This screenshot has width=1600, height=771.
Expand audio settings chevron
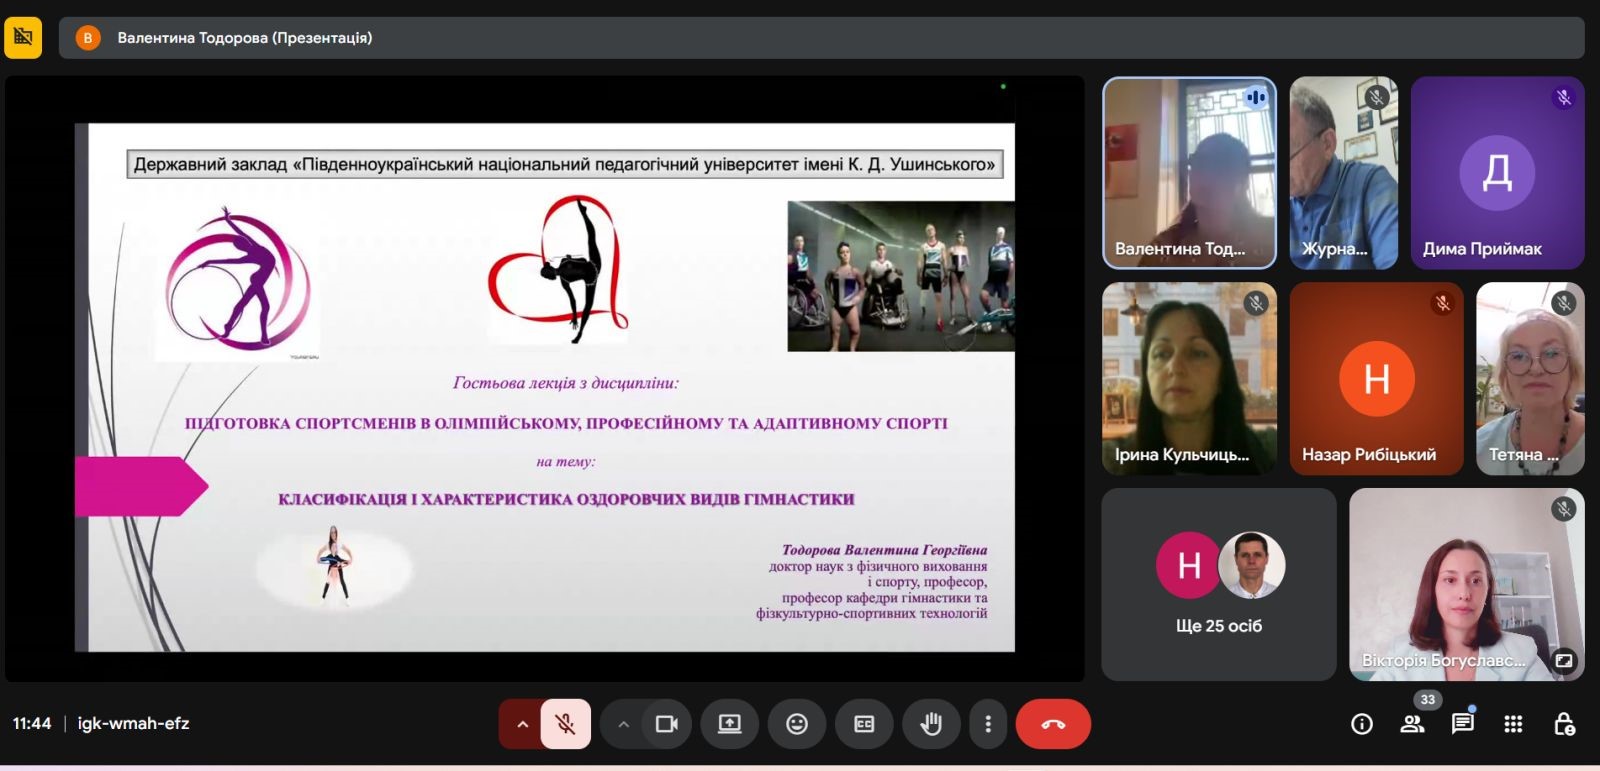point(521,724)
